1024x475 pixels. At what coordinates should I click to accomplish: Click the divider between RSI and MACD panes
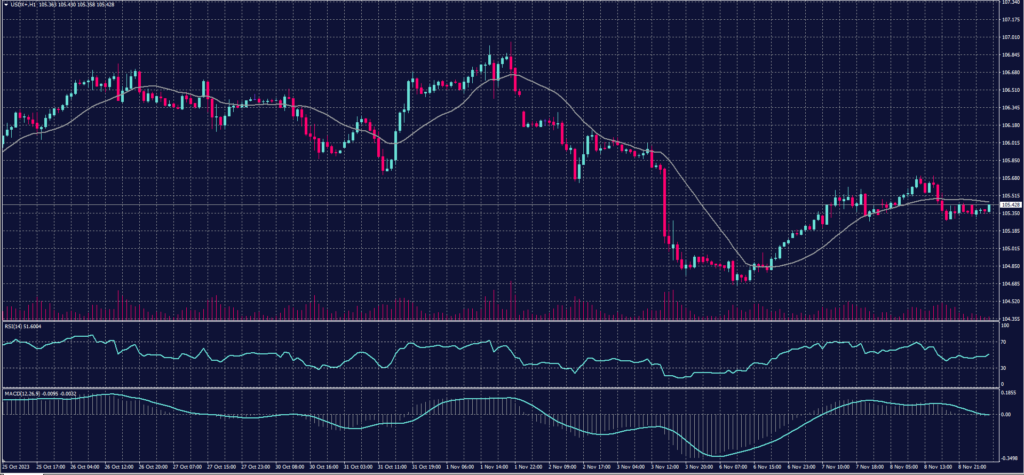click(500, 389)
